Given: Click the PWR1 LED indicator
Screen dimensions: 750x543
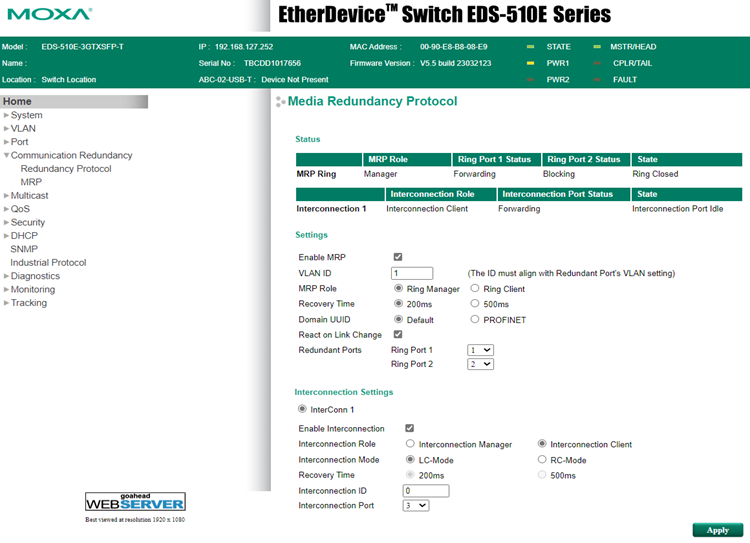Looking at the screenshot, I should (x=530, y=63).
